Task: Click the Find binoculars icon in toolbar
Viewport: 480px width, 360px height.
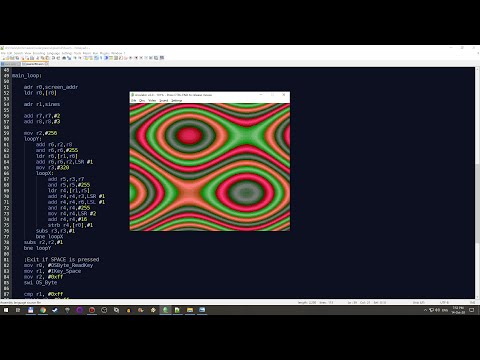Action: pyautogui.click(x=64, y=58)
